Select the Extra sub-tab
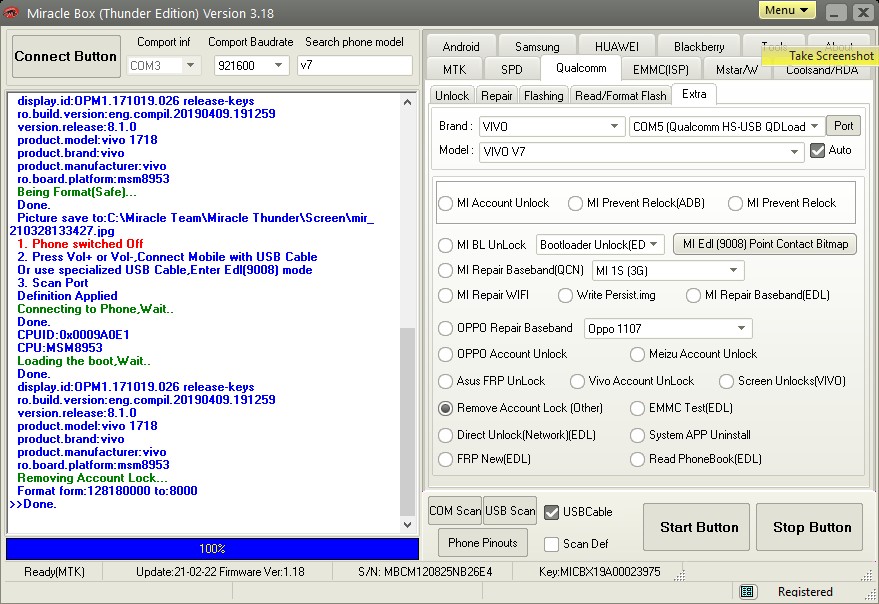Screen dimensions: 879x604 (x=694, y=94)
